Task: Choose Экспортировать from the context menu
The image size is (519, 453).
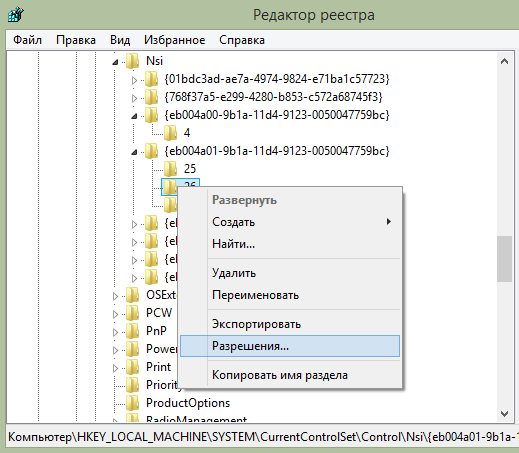Action: tap(290, 324)
